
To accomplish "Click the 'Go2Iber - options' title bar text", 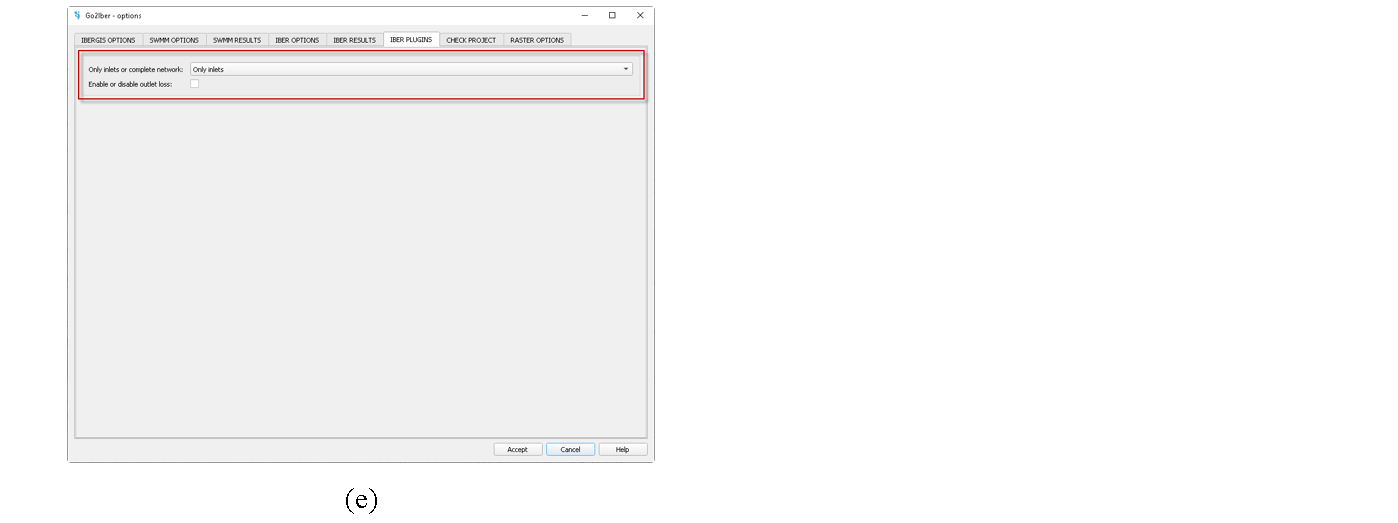I will click(x=114, y=15).
